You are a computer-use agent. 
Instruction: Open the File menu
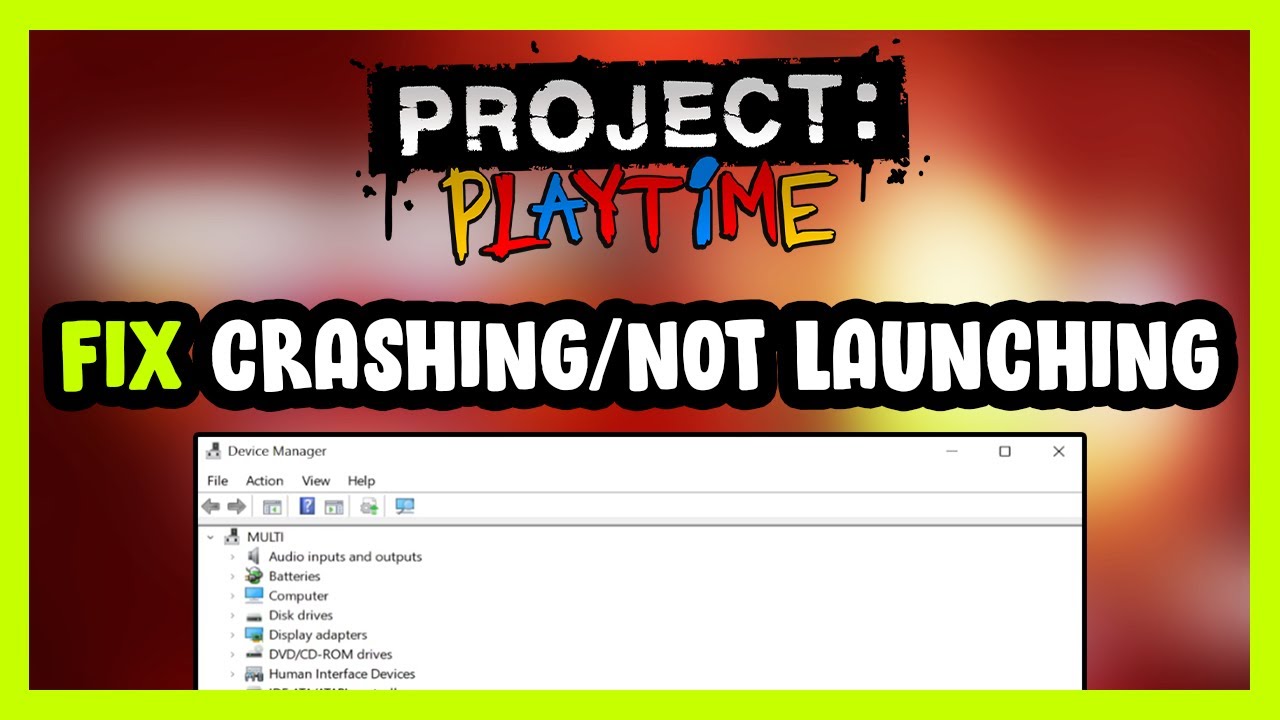pyautogui.click(x=217, y=480)
